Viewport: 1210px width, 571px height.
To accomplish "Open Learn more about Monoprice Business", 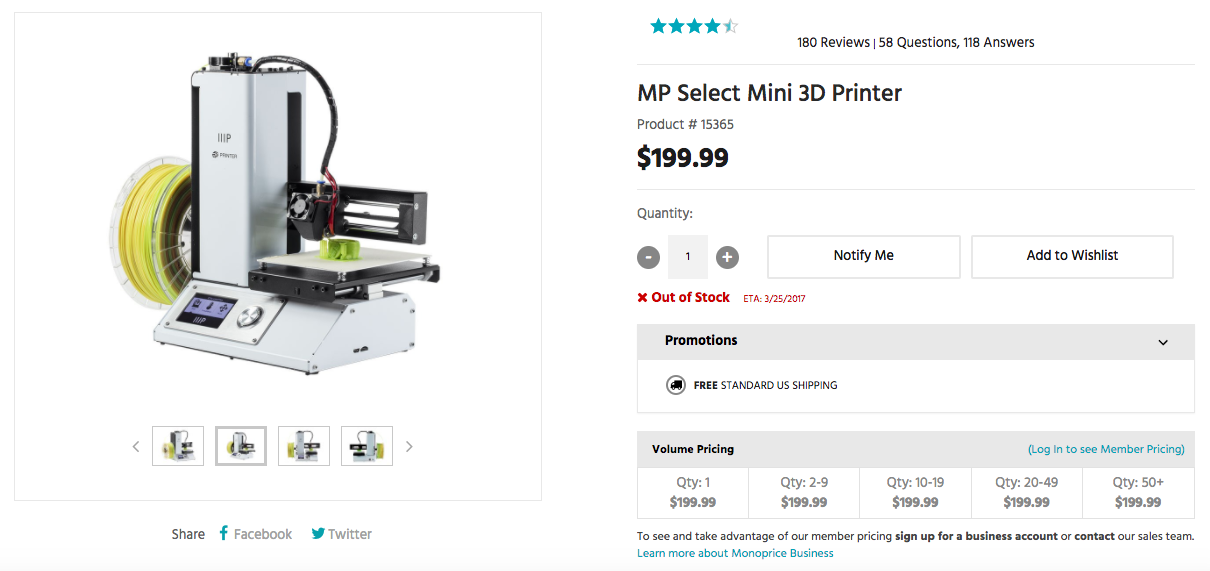I will pyautogui.click(x=735, y=553).
